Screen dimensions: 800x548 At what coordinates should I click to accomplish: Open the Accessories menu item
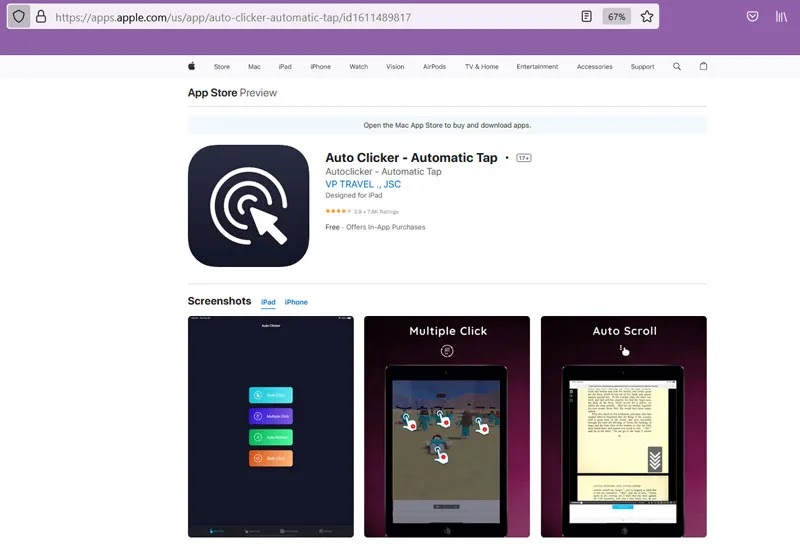tap(594, 66)
